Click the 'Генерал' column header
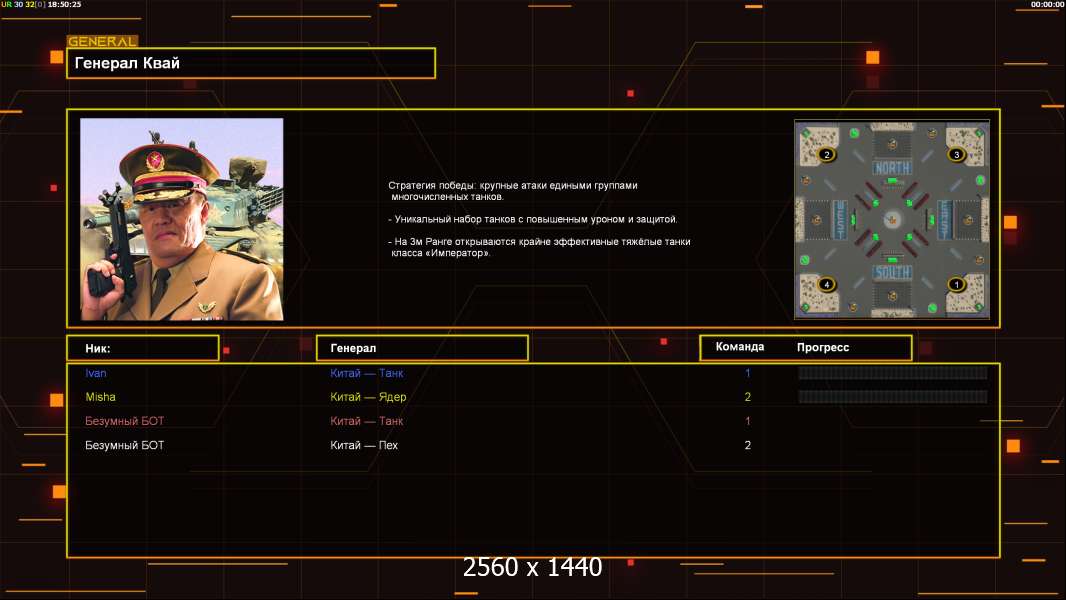The width and height of the screenshot is (1066, 600). (421, 348)
